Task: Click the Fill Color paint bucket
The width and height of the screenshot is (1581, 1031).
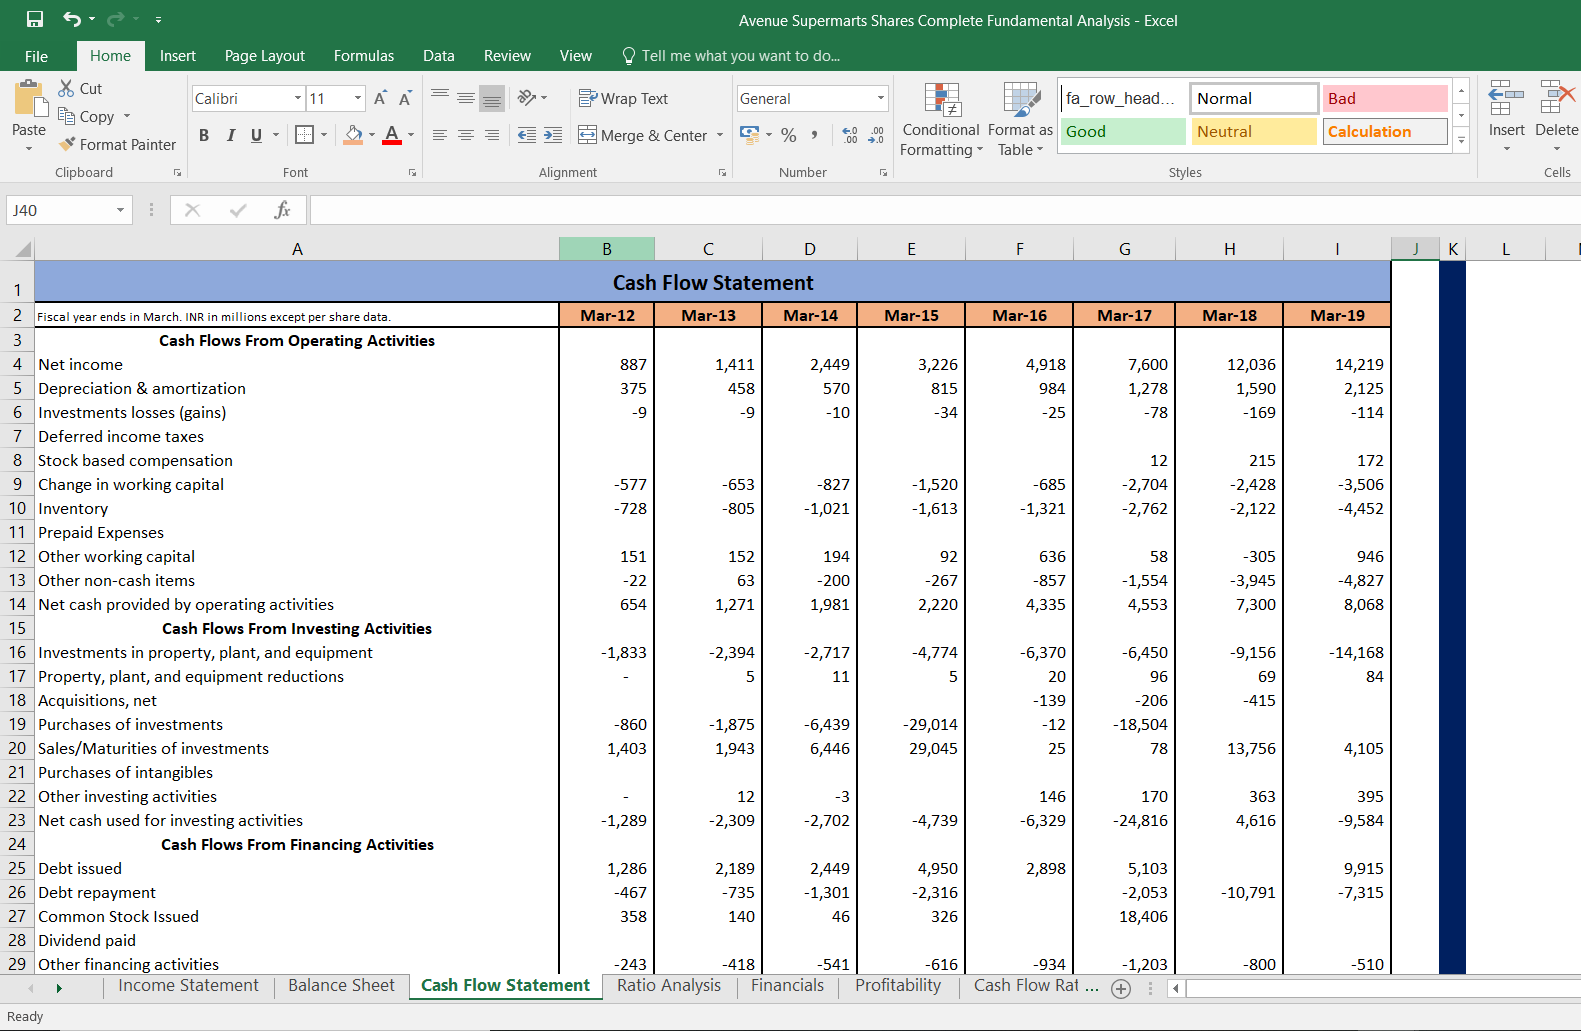Action: pyautogui.click(x=353, y=134)
